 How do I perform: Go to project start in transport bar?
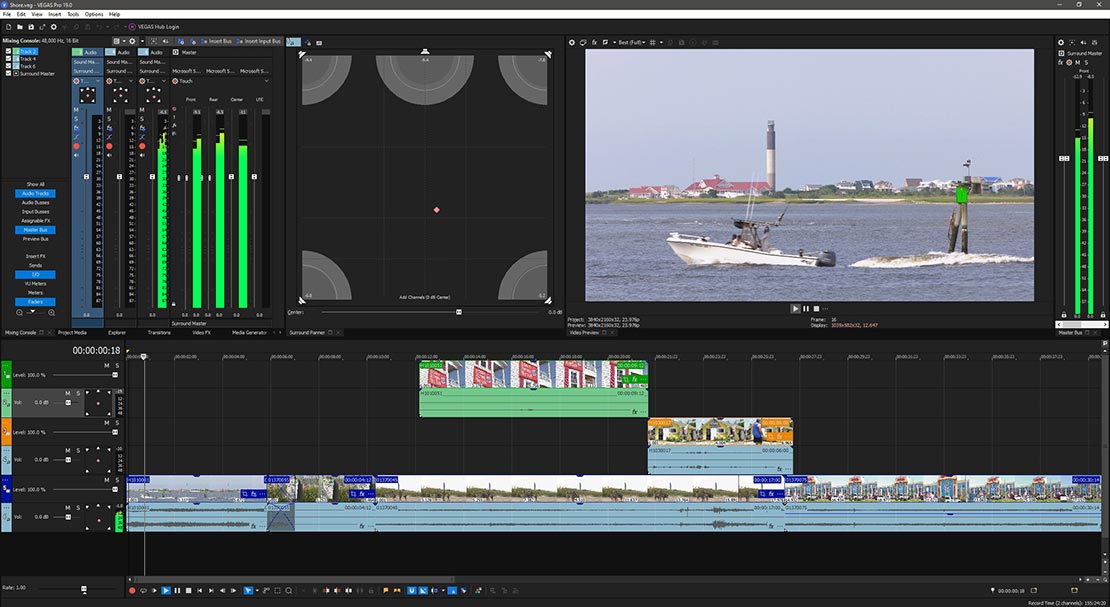point(200,590)
